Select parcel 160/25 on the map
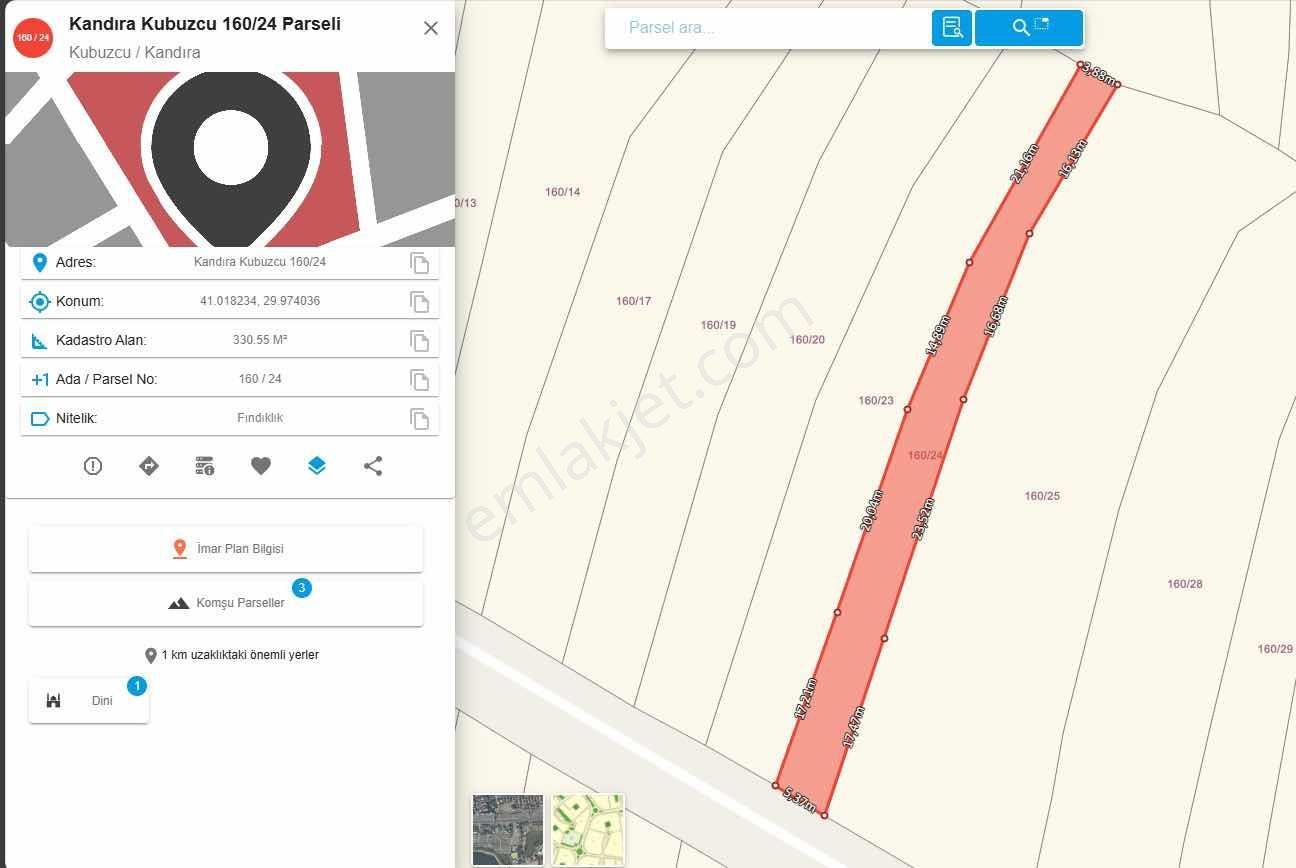 [1042, 496]
